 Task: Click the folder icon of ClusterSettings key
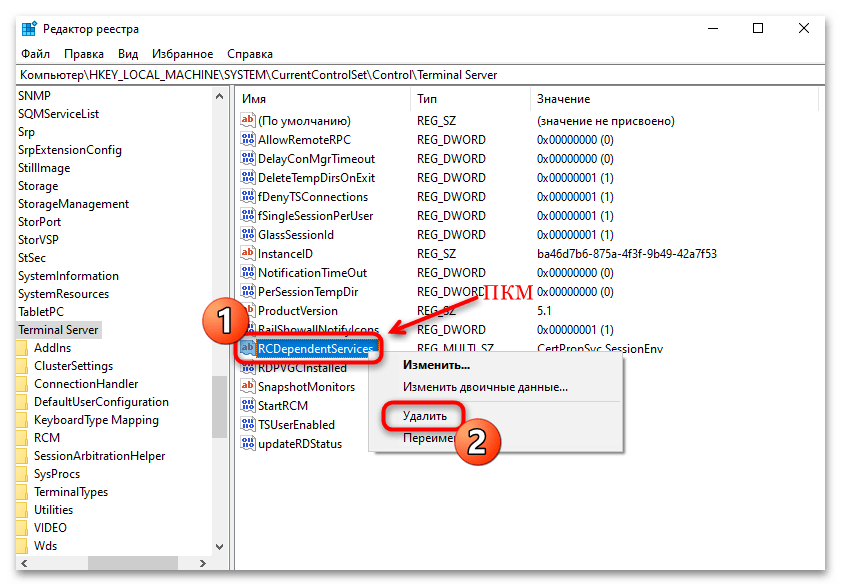pyautogui.click(x=22, y=366)
